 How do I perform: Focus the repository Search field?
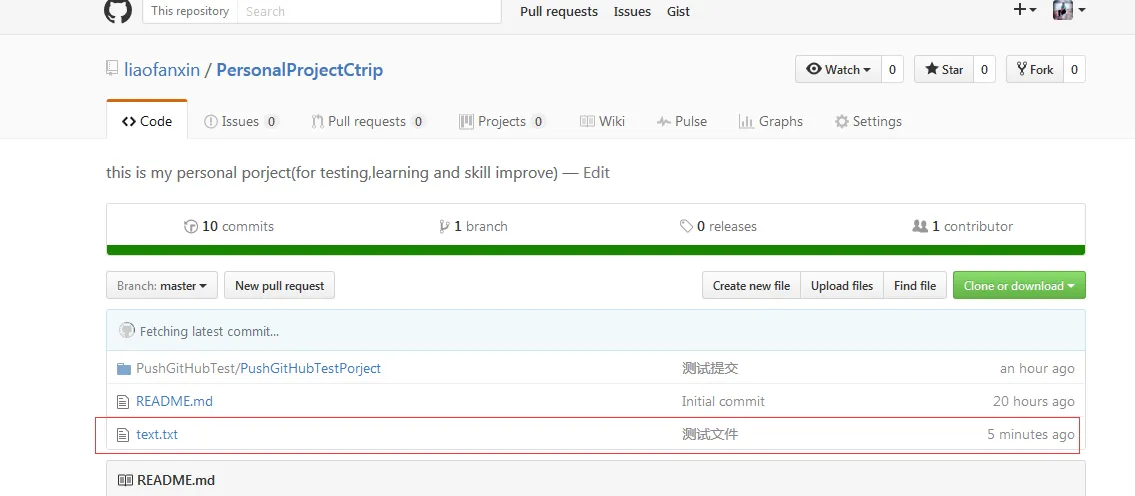[x=369, y=11]
